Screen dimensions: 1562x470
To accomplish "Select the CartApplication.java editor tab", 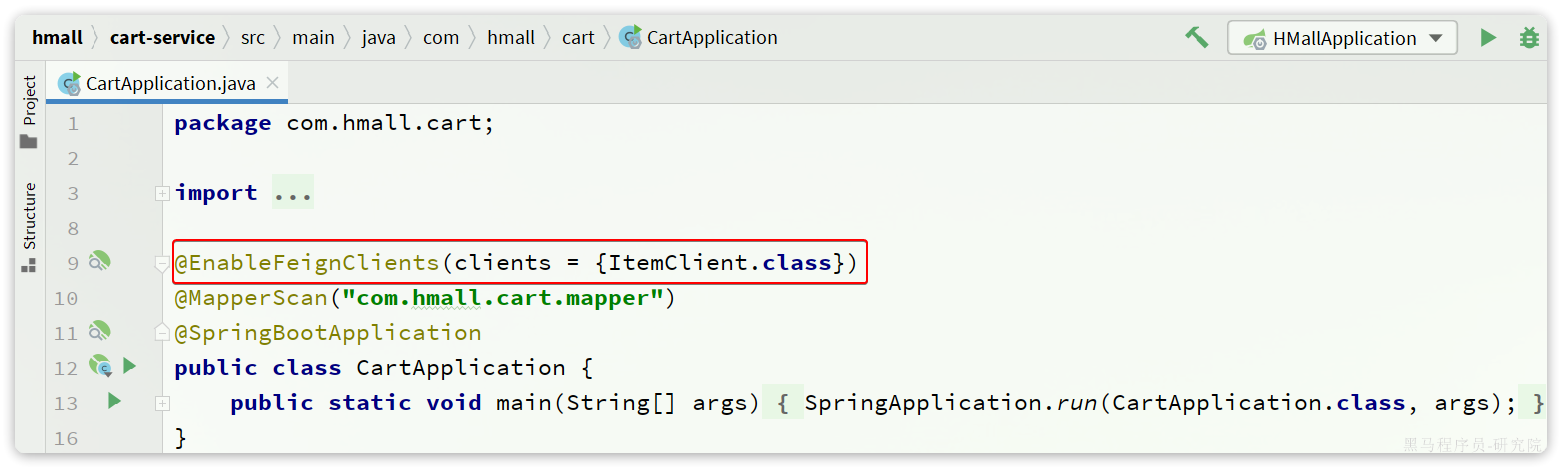I will click(x=160, y=83).
